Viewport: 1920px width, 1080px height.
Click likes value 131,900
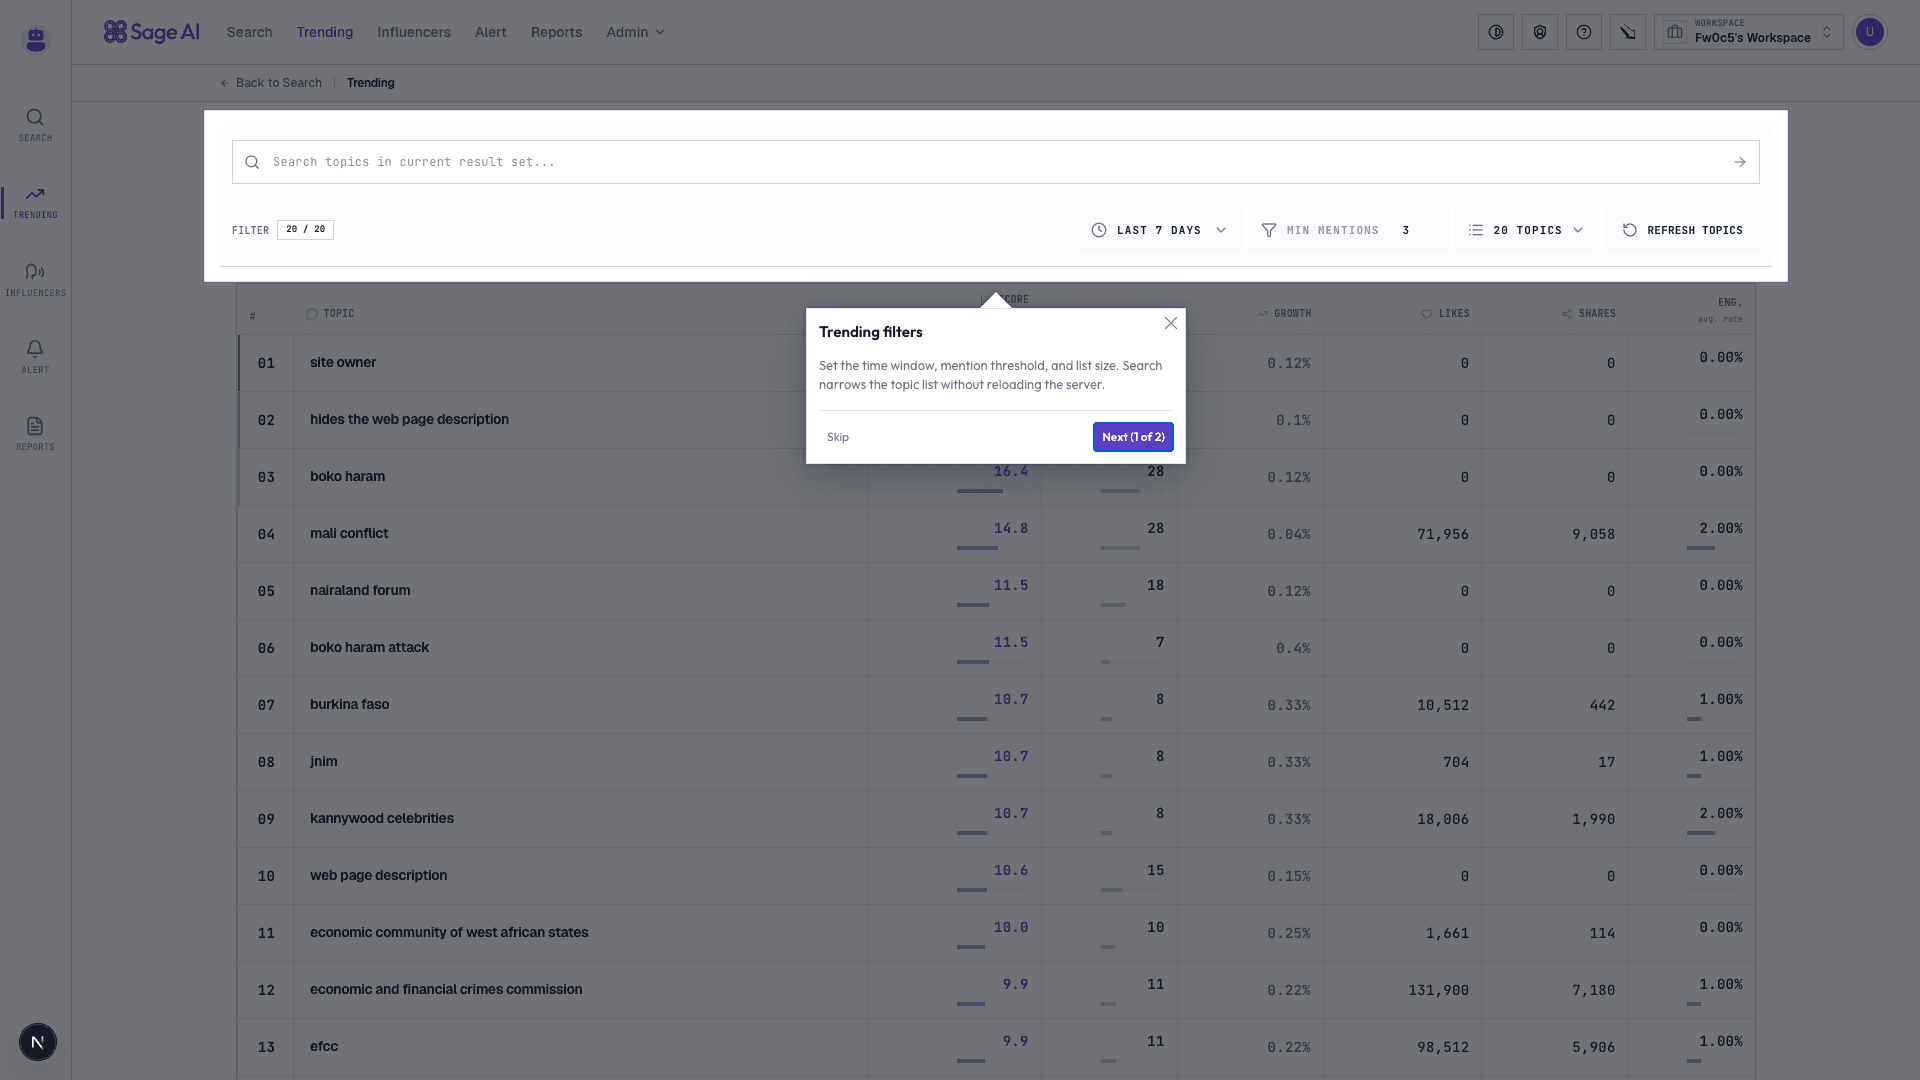[1438, 991]
